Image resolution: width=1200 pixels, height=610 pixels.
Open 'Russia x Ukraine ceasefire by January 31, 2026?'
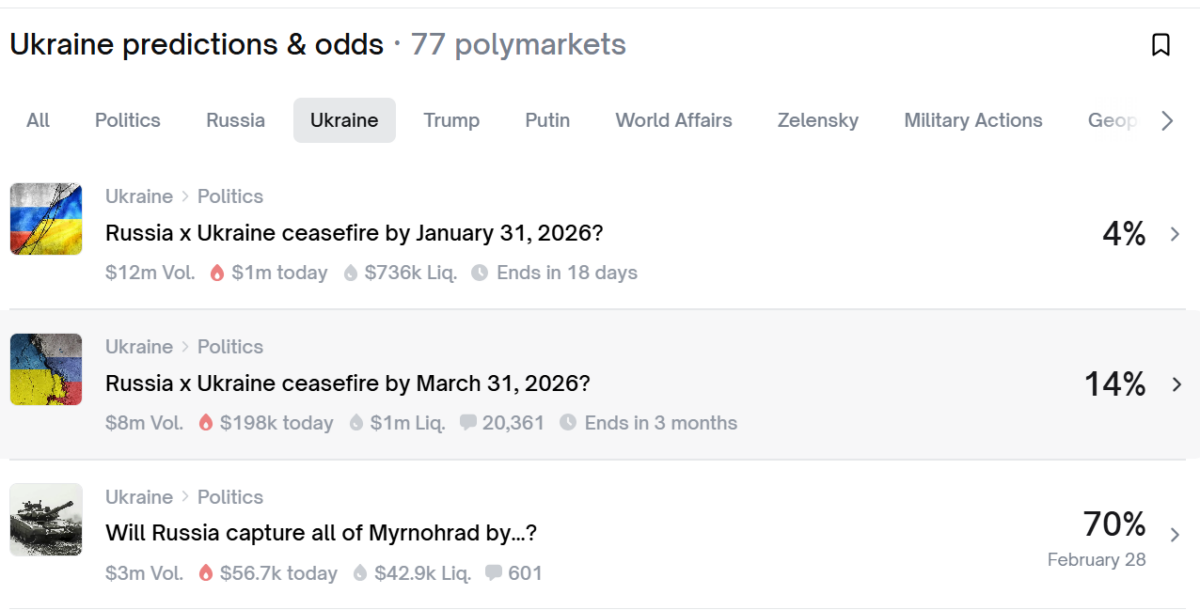pos(354,234)
